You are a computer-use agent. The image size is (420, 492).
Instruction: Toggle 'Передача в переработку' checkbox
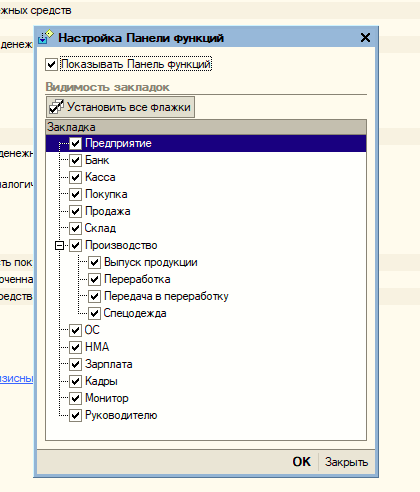click(x=94, y=296)
